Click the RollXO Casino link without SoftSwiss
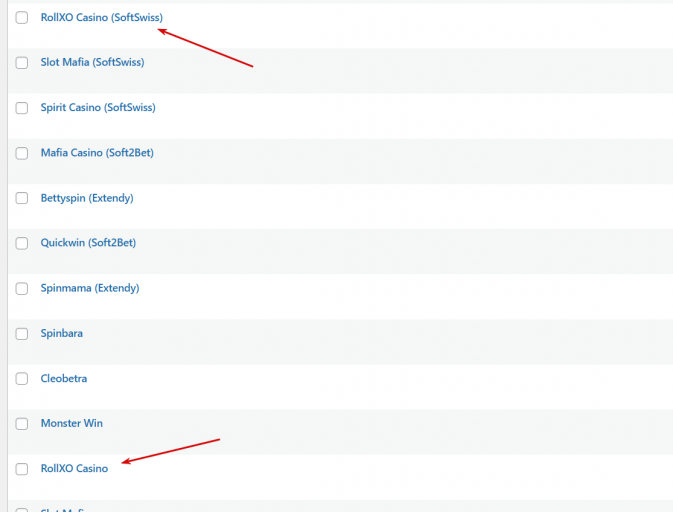 click(74, 468)
